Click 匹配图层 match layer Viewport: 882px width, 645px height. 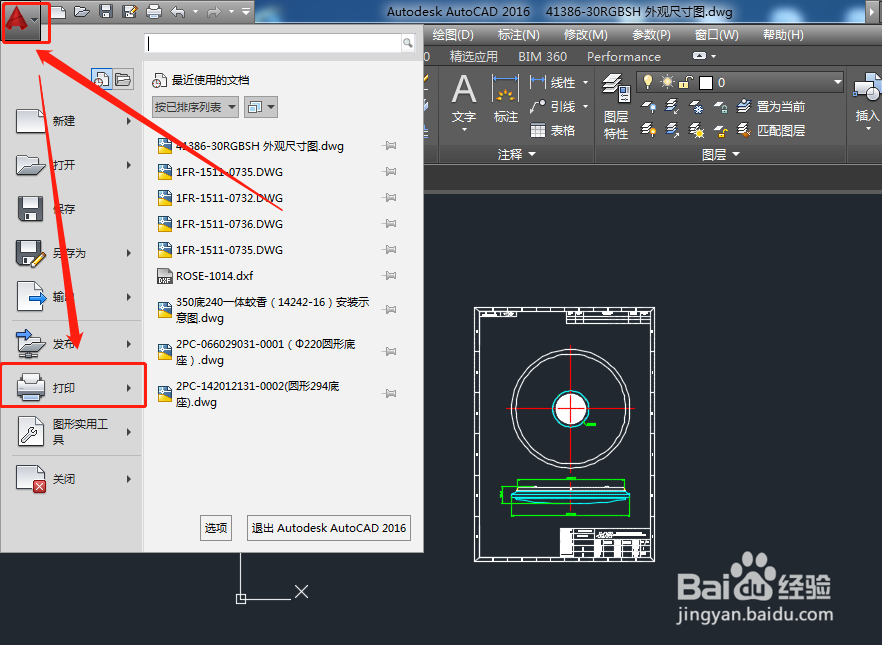(x=771, y=130)
